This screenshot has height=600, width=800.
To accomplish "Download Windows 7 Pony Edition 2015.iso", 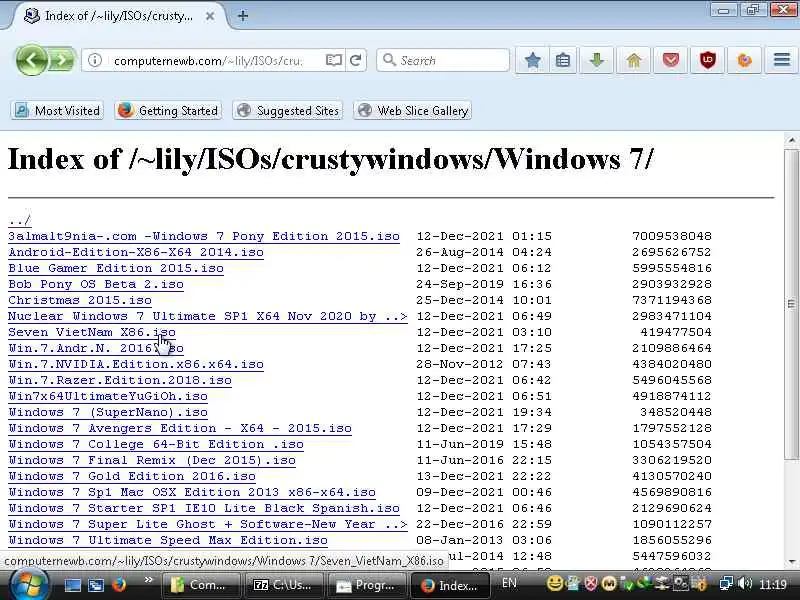I will pos(204,236).
